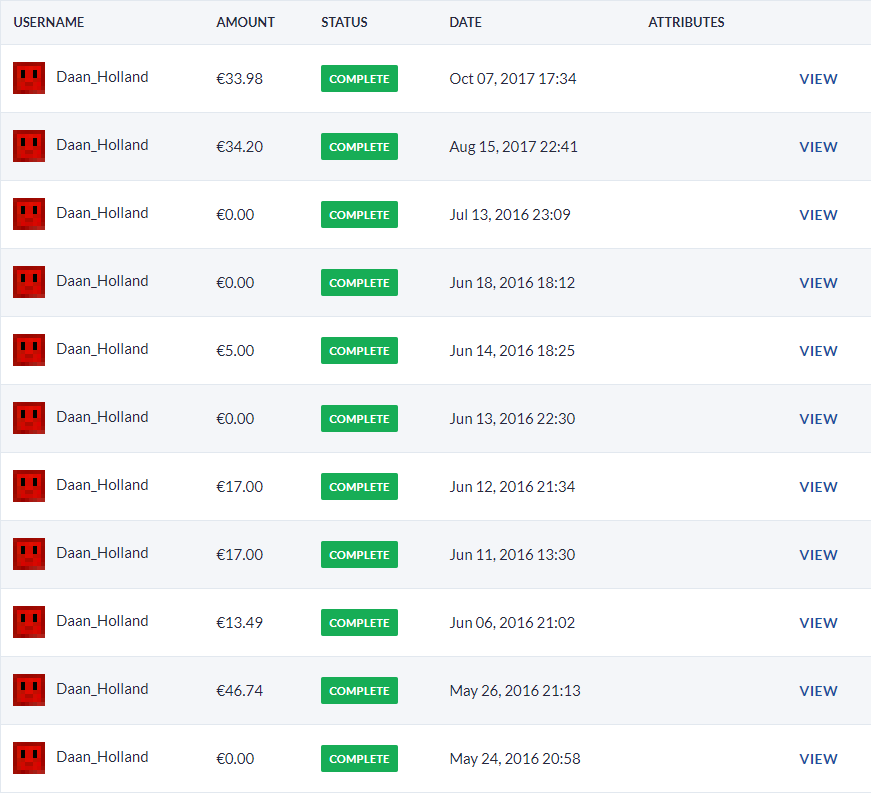Click the Status column header
The height and width of the screenshot is (793, 871).
pos(344,22)
